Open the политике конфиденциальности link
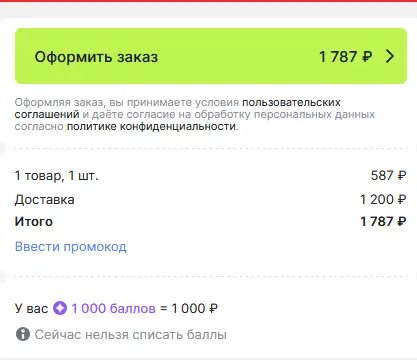The height and width of the screenshot is (360, 417). (x=152, y=127)
